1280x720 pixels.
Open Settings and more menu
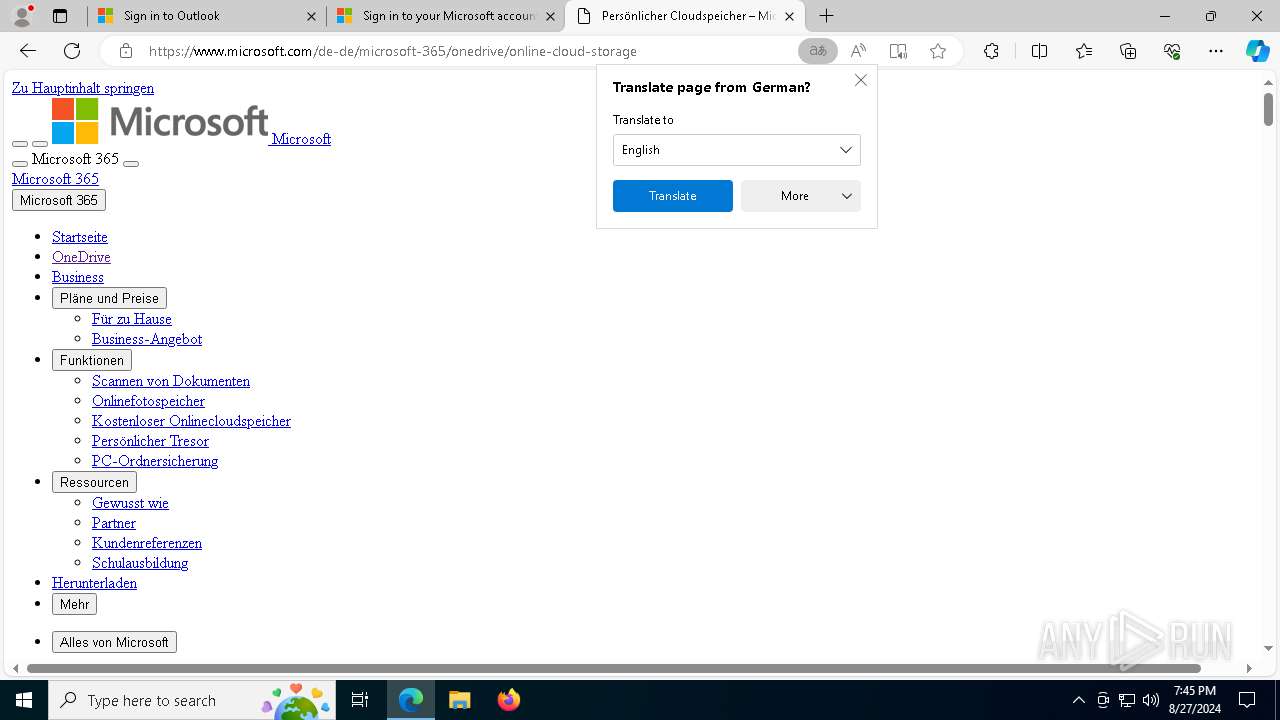[1216, 51]
